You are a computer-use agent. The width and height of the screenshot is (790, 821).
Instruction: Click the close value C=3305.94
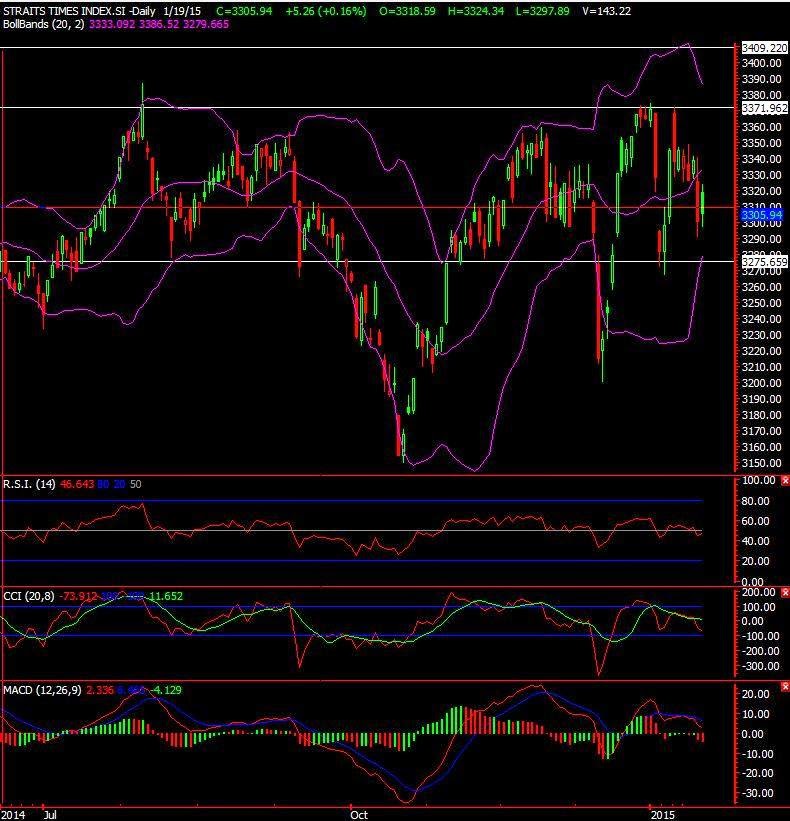(x=244, y=11)
